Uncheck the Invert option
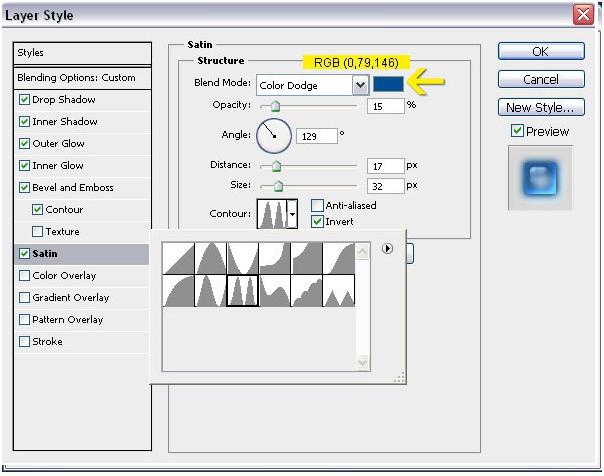604x476 pixels. tap(317, 221)
